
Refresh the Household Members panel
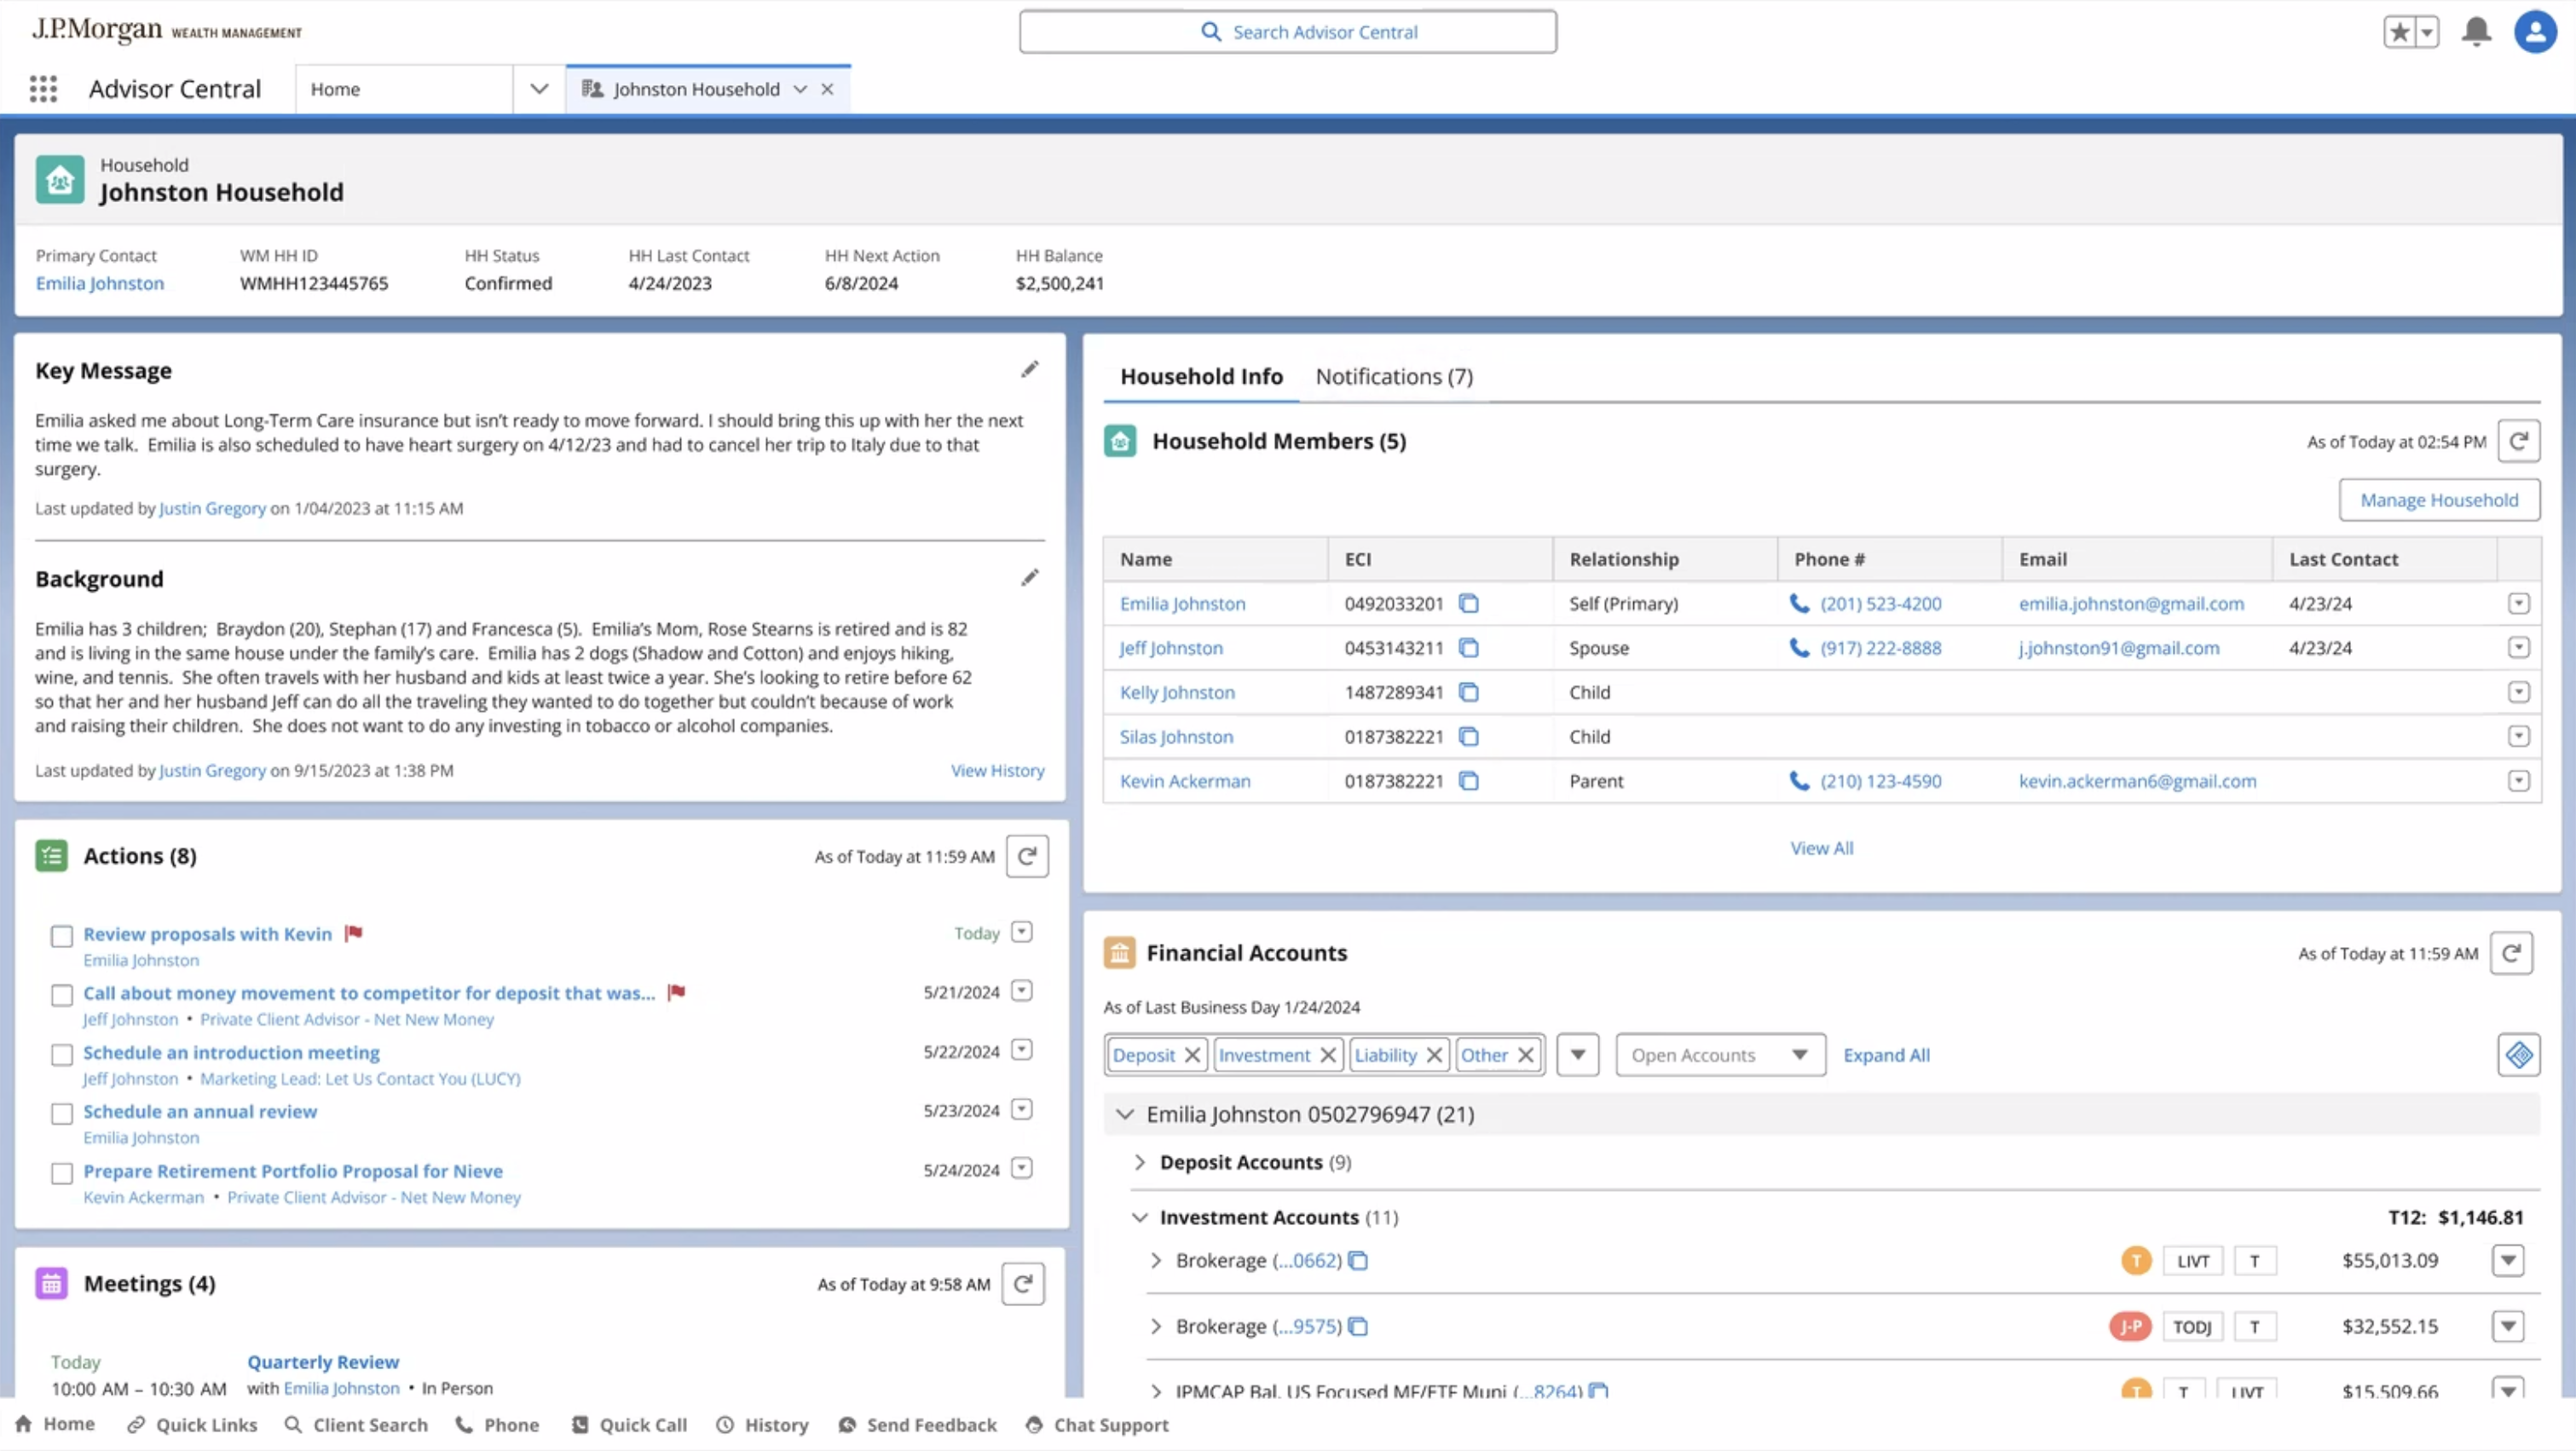pyautogui.click(x=2518, y=441)
